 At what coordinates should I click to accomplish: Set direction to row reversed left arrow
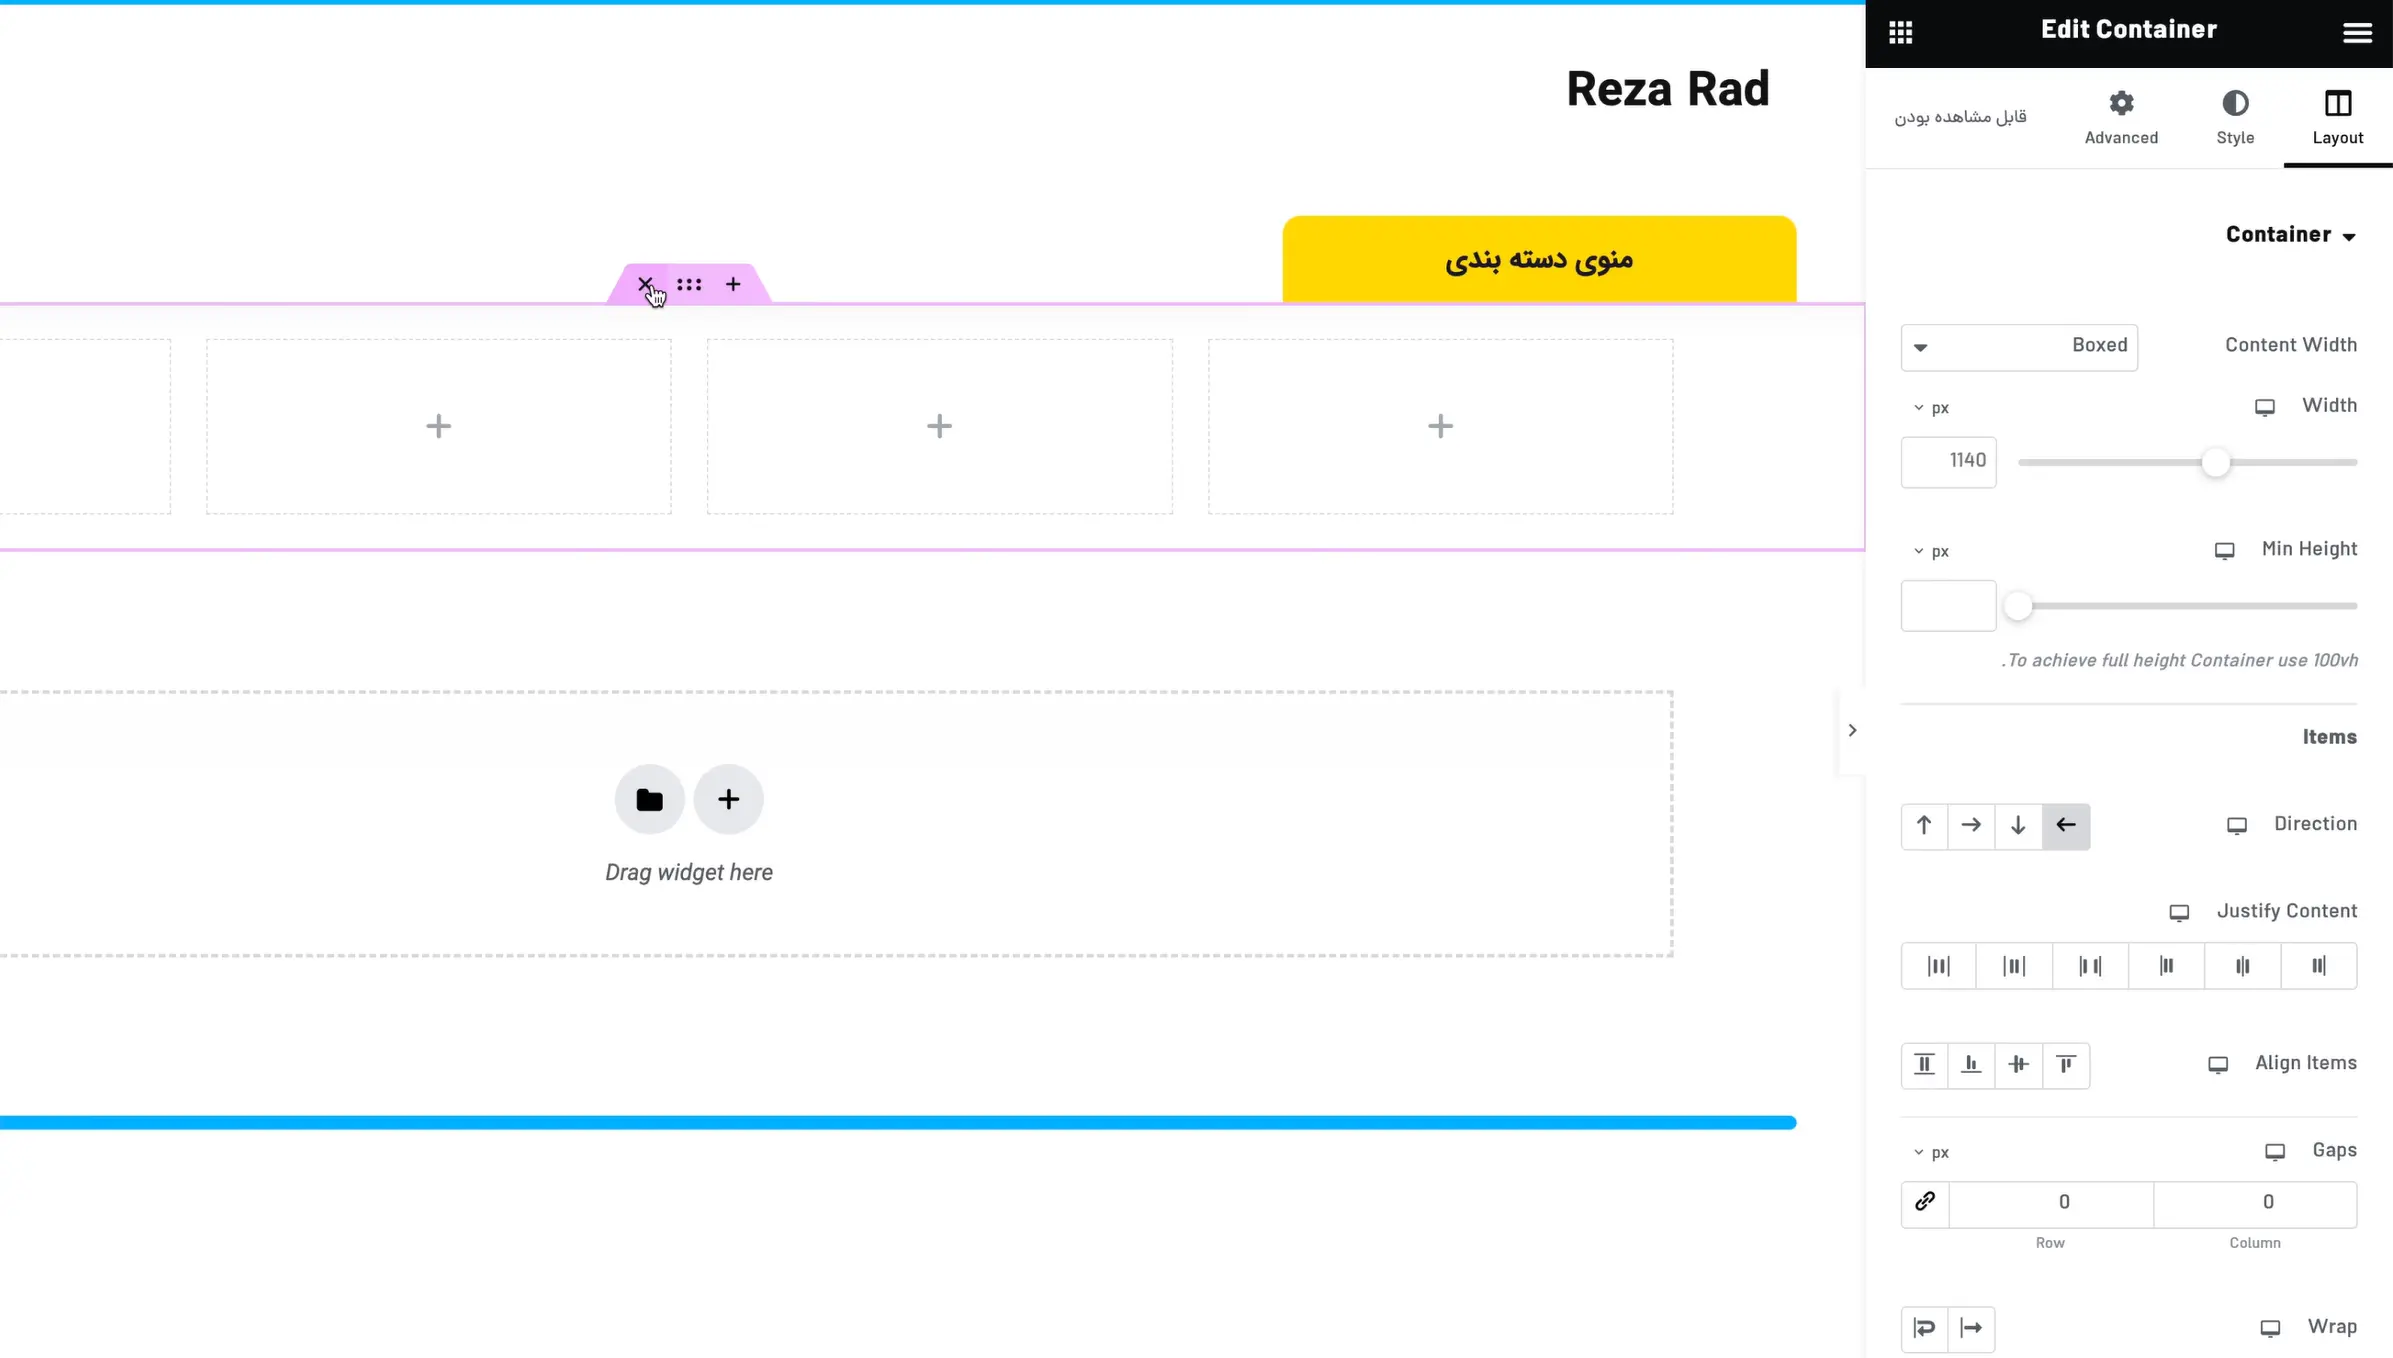point(2066,826)
